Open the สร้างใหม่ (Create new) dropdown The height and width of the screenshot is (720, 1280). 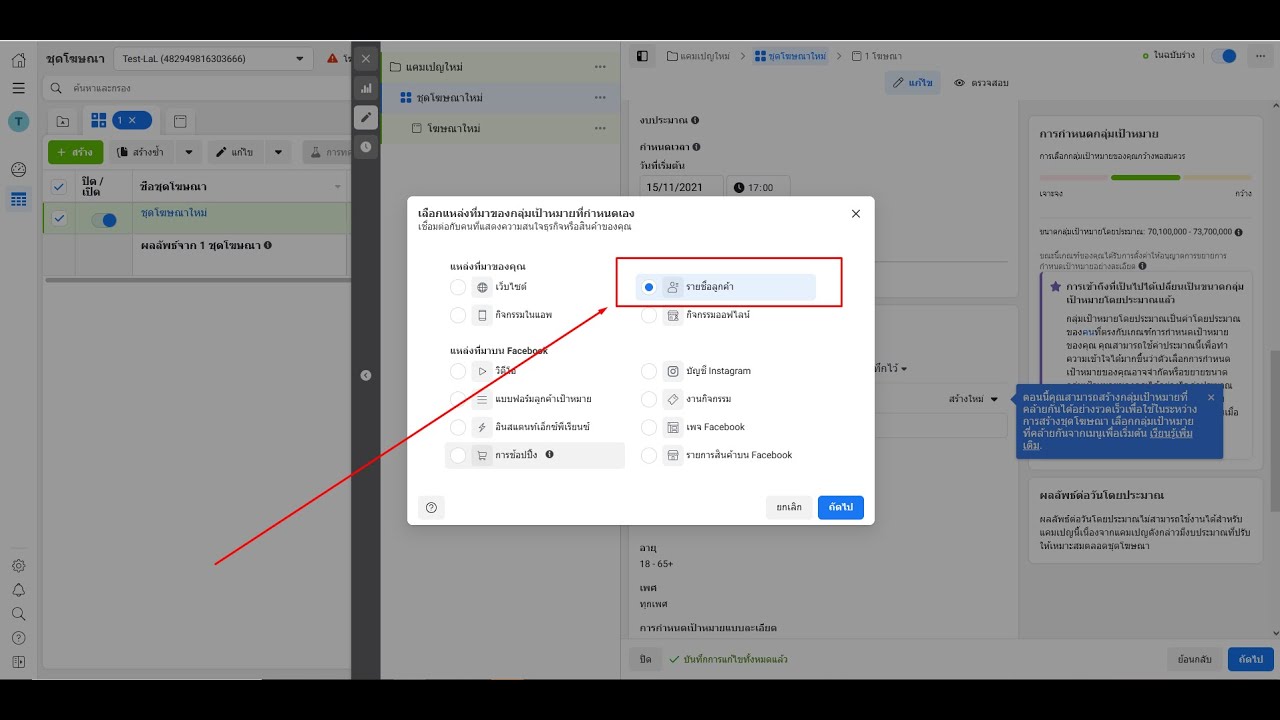click(x=975, y=399)
